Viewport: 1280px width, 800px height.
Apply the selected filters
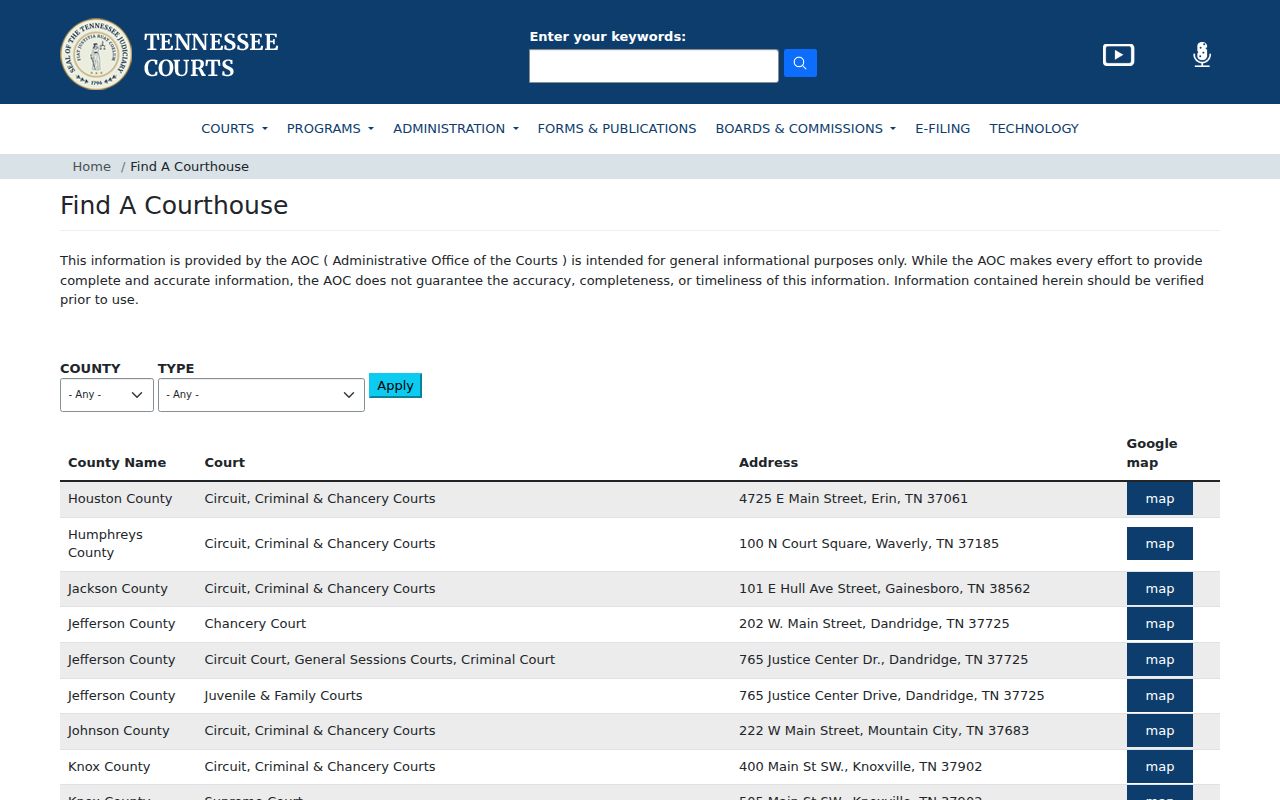(x=395, y=385)
